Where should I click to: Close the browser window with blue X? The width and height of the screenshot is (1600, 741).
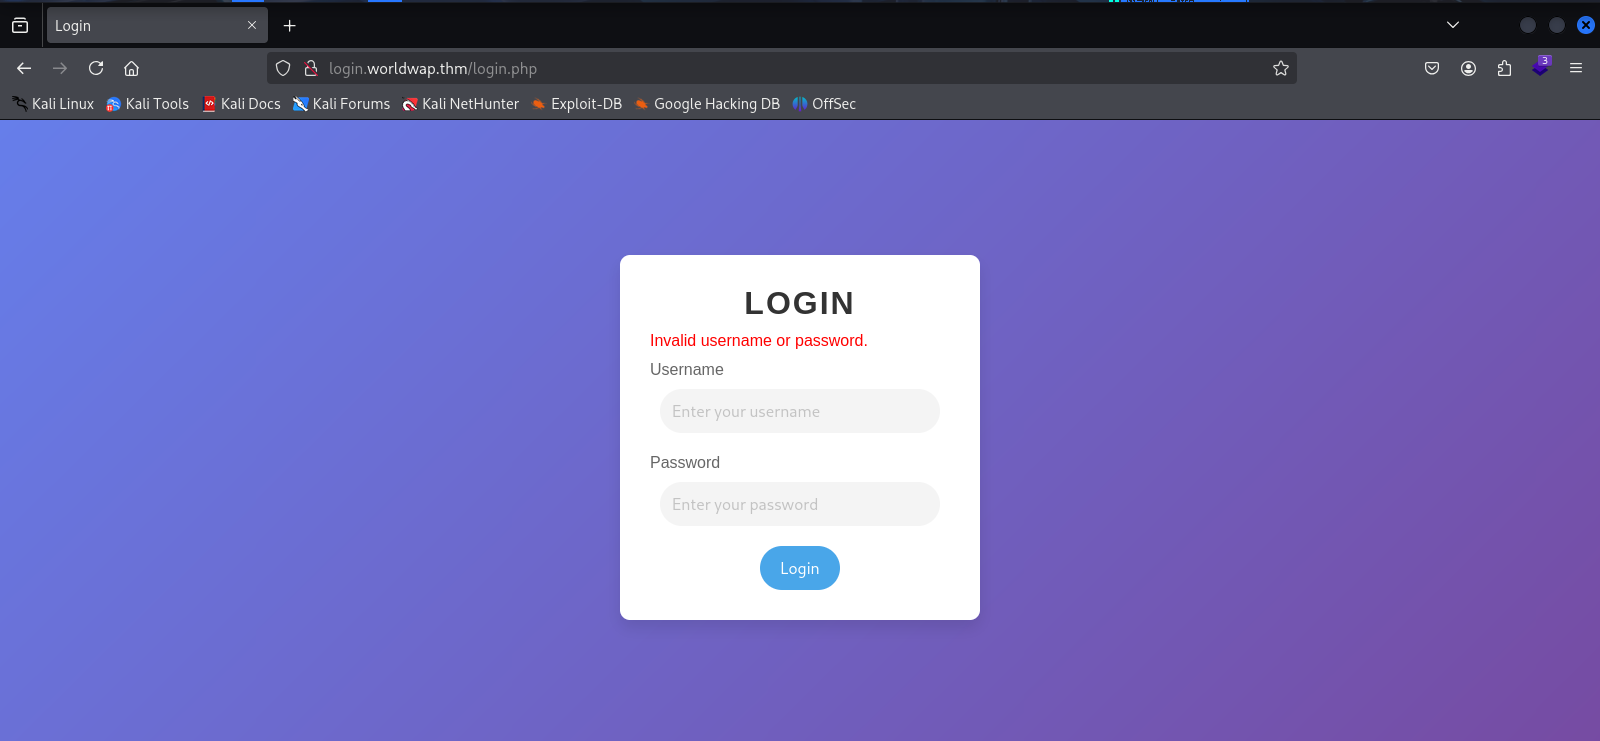1586,25
